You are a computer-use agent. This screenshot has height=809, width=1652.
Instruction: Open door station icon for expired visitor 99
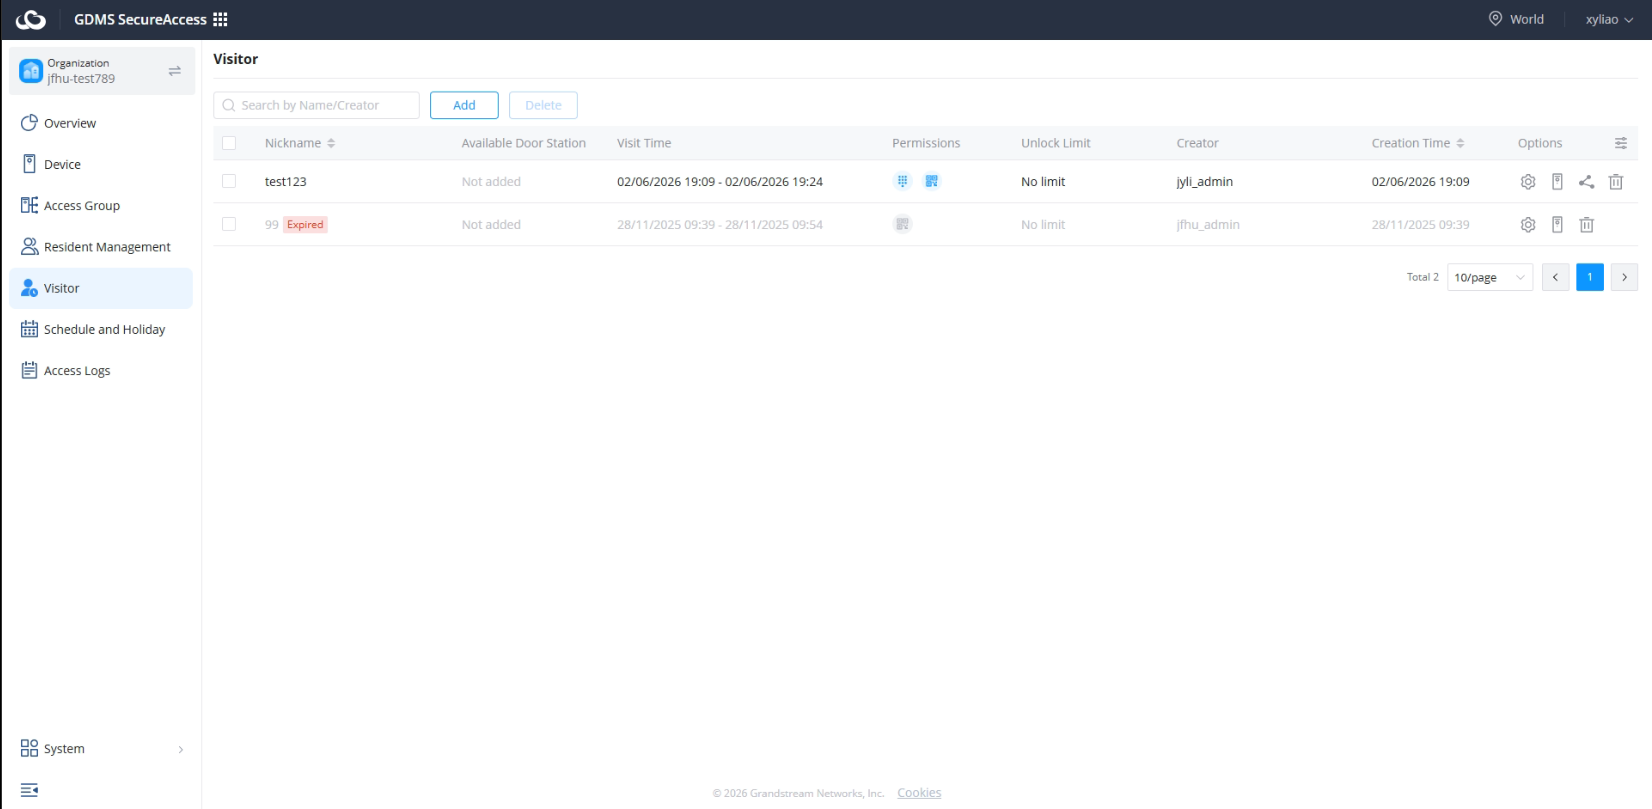tap(1557, 225)
